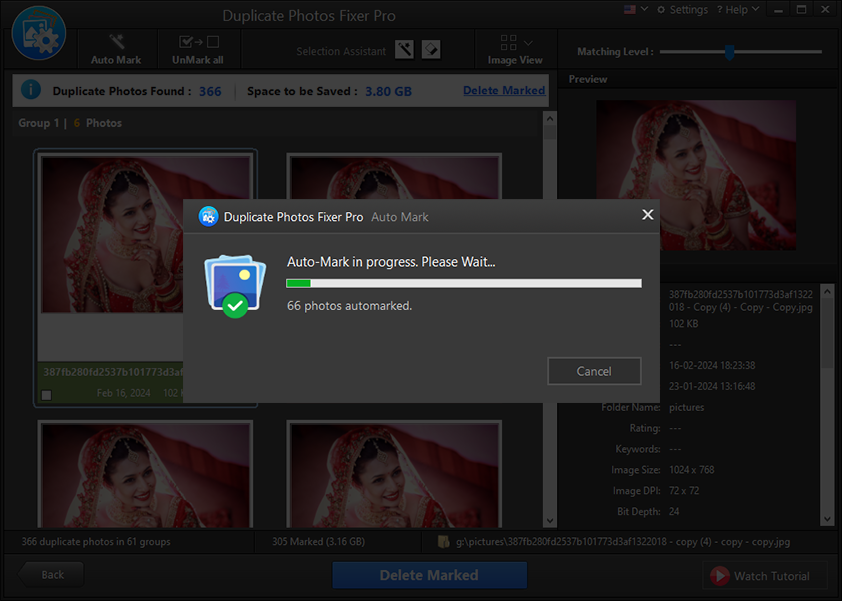Image resolution: width=842 pixels, height=601 pixels.
Task: Click the Back button
Action: (52, 575)
